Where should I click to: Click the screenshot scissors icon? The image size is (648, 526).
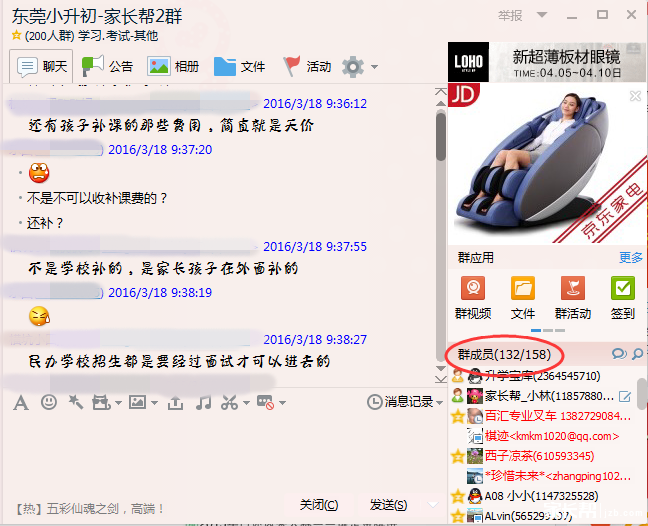point(230,402)
